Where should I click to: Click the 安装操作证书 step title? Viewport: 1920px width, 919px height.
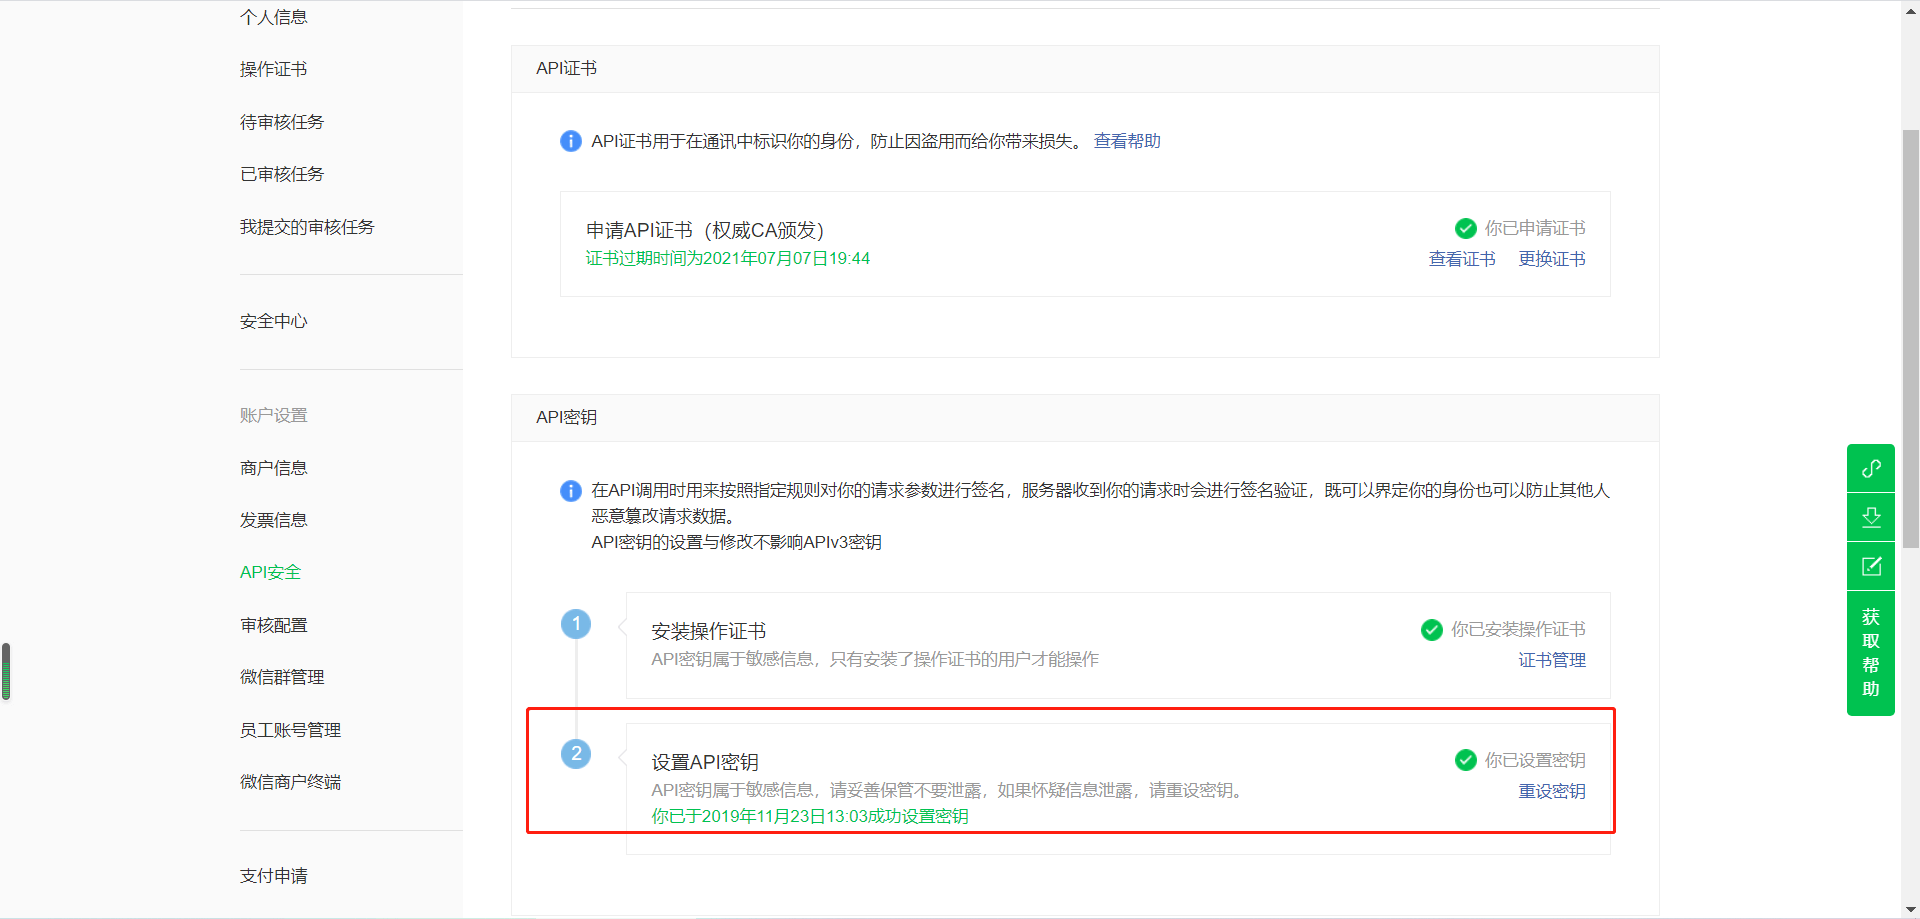pyautogui.click(x=709, y=631)
